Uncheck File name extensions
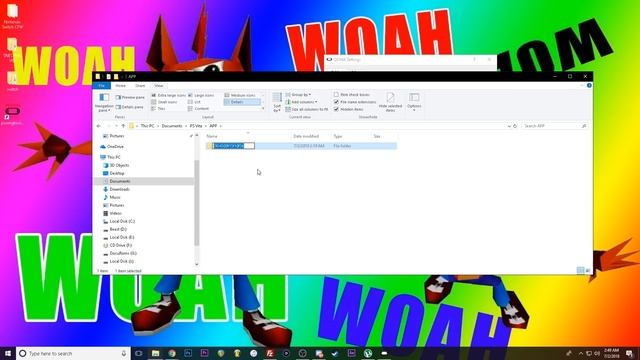Screen dimensions: 640x360 [355, 102]
